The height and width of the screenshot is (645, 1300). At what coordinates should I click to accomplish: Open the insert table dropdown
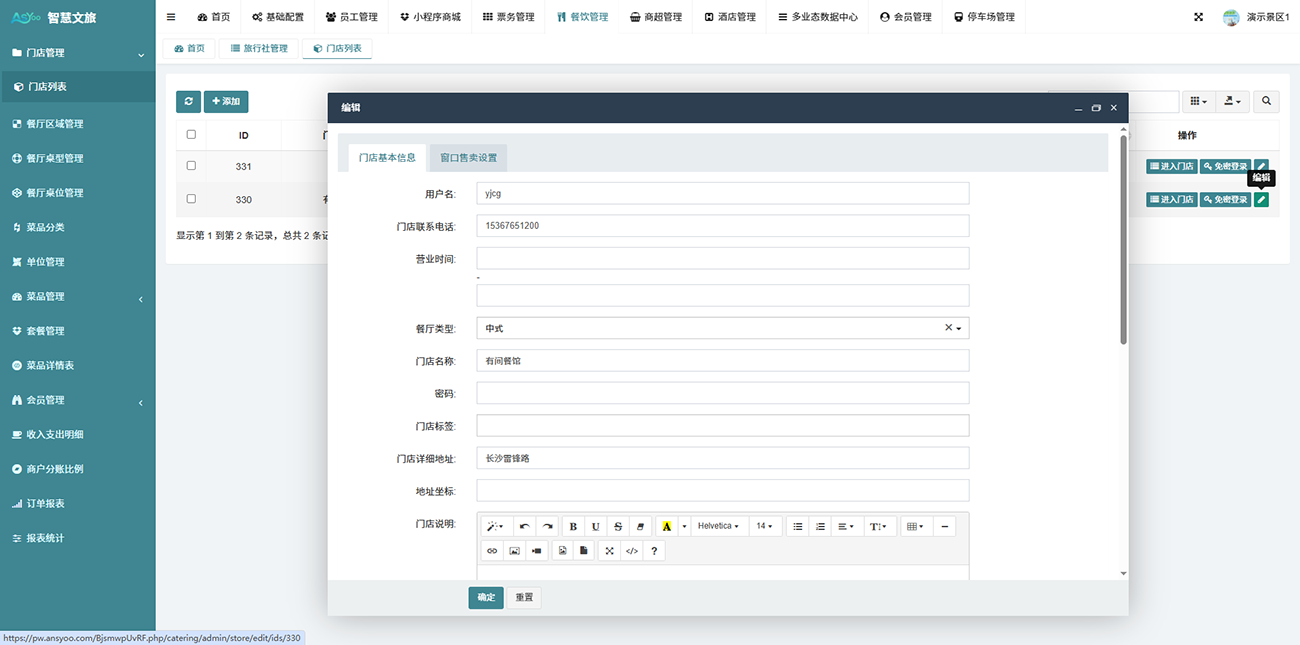(x=915, y=526)
